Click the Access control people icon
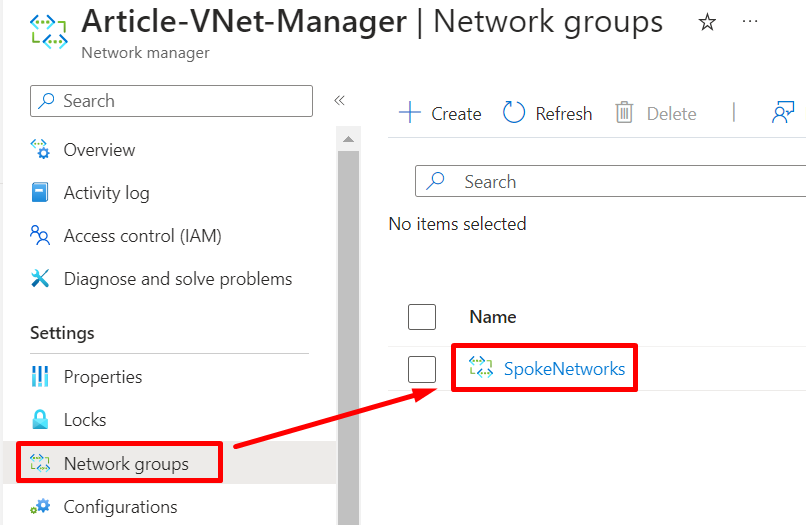 [x=40, y=235]
